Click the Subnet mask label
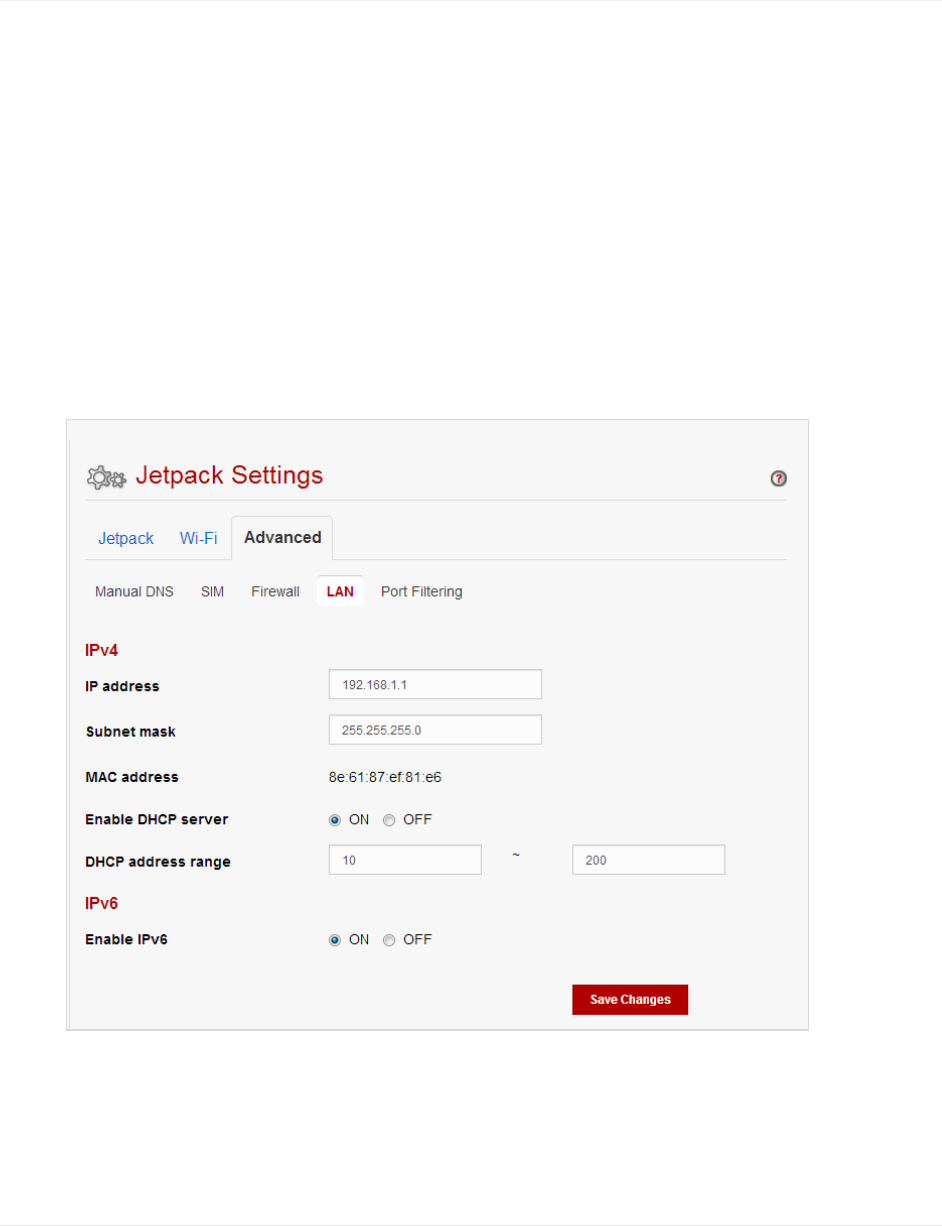942x1226 pixels. (131, 732)
